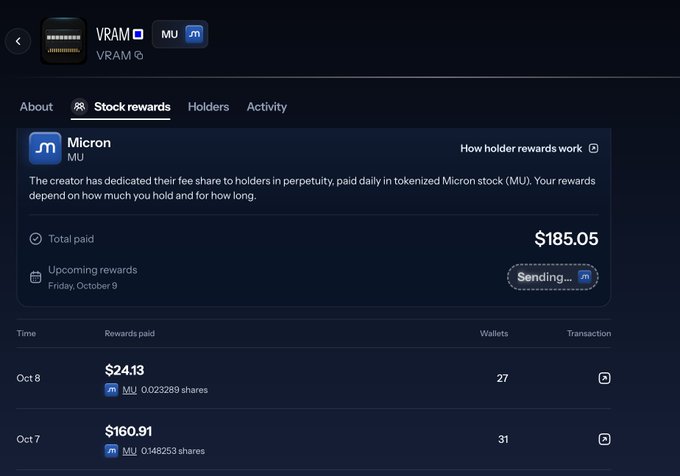Open the VRAM token thumbnail image

click(63, 41)
